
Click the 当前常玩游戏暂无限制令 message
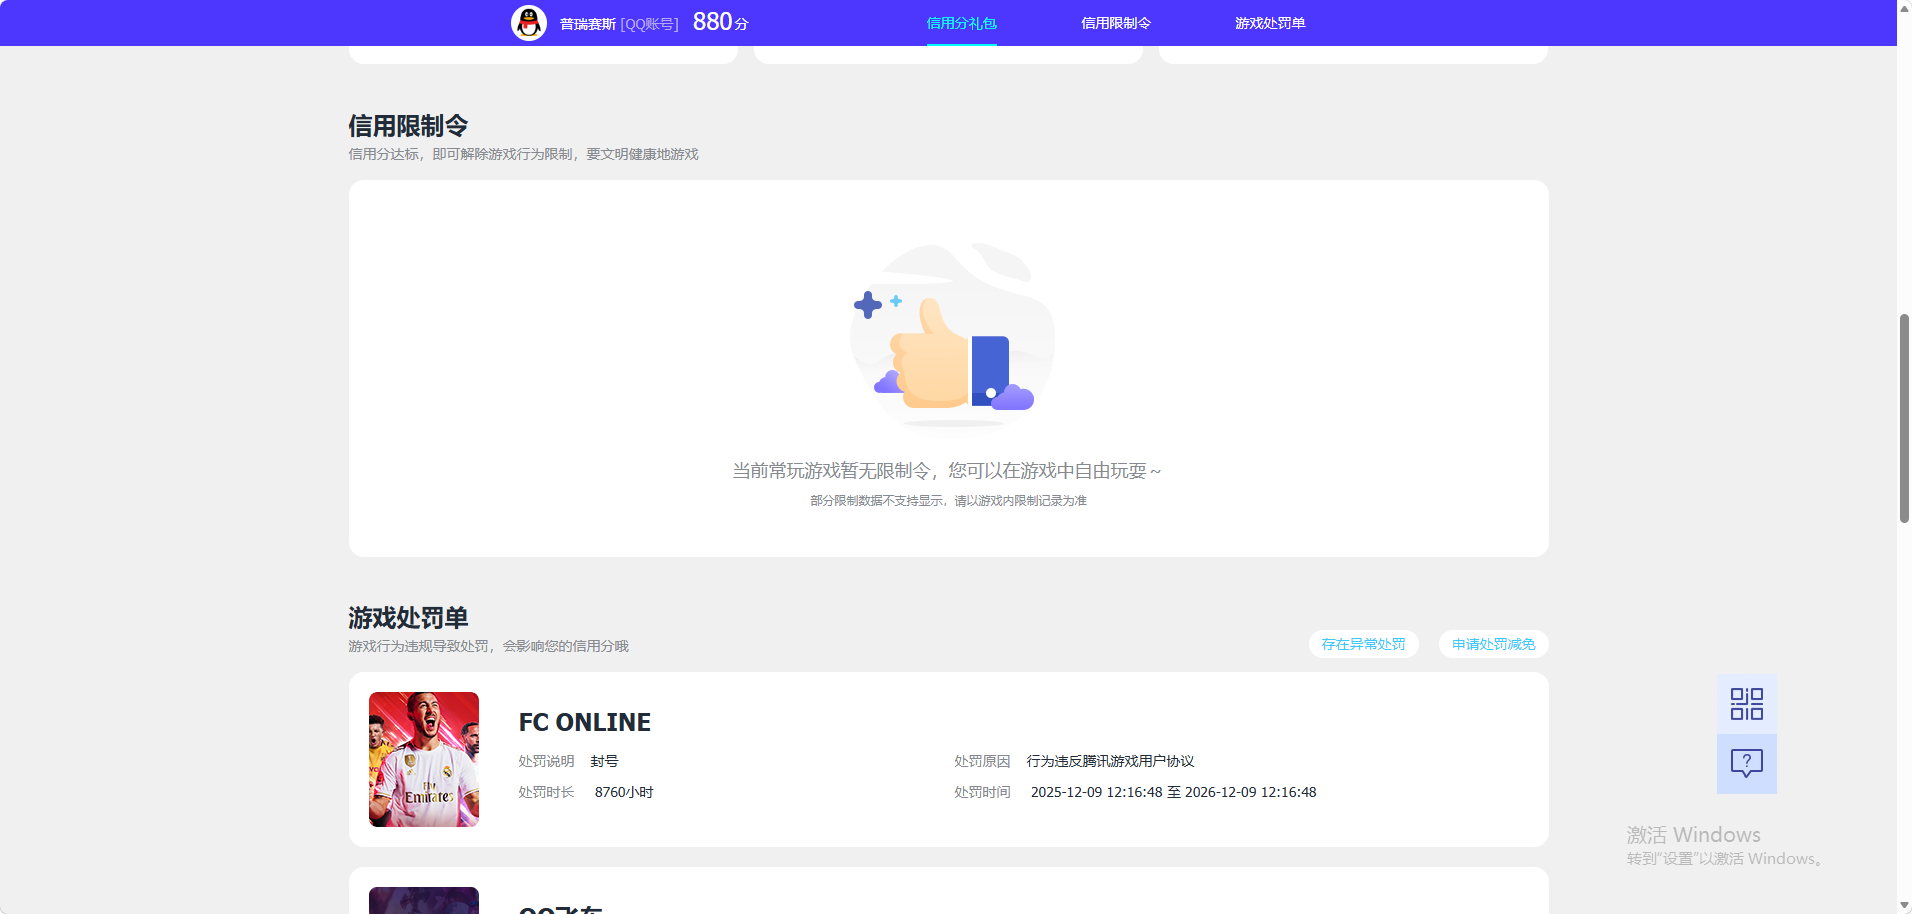point(947,471)
